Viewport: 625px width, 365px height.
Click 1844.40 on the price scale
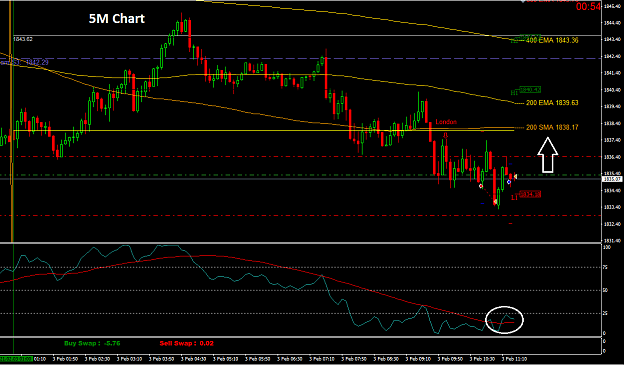click(x=612, y=23)
